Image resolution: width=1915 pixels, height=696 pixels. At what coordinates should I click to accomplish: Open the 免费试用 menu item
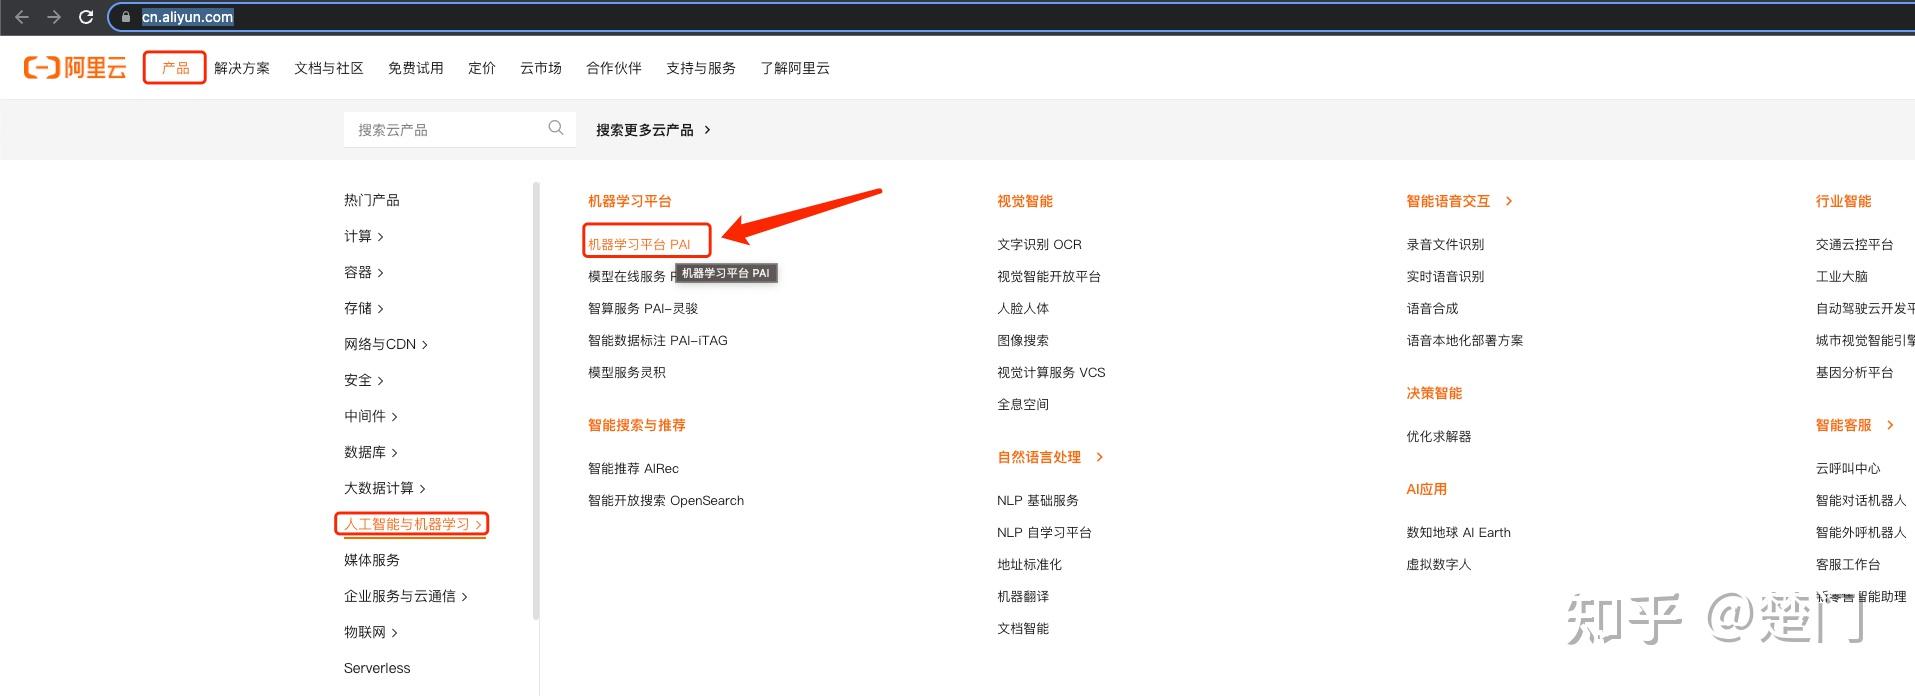pos(416,68)
